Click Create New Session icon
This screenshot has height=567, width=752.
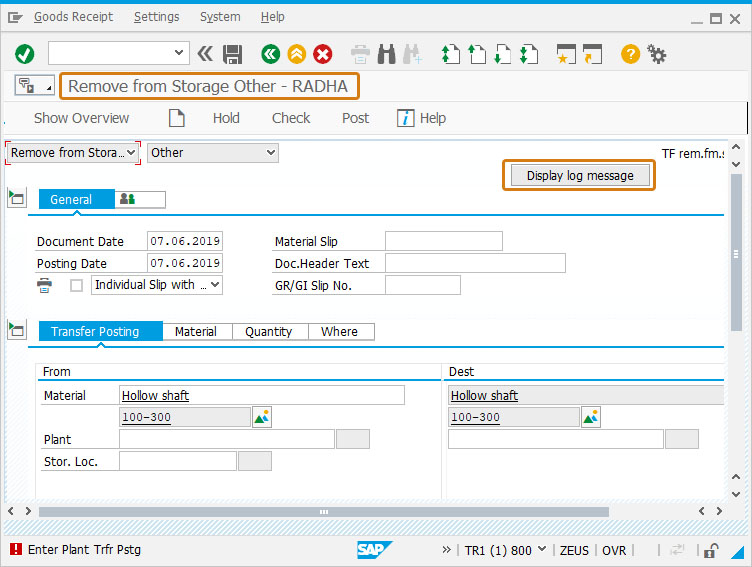pyautogui.click(x=566, y=54)
